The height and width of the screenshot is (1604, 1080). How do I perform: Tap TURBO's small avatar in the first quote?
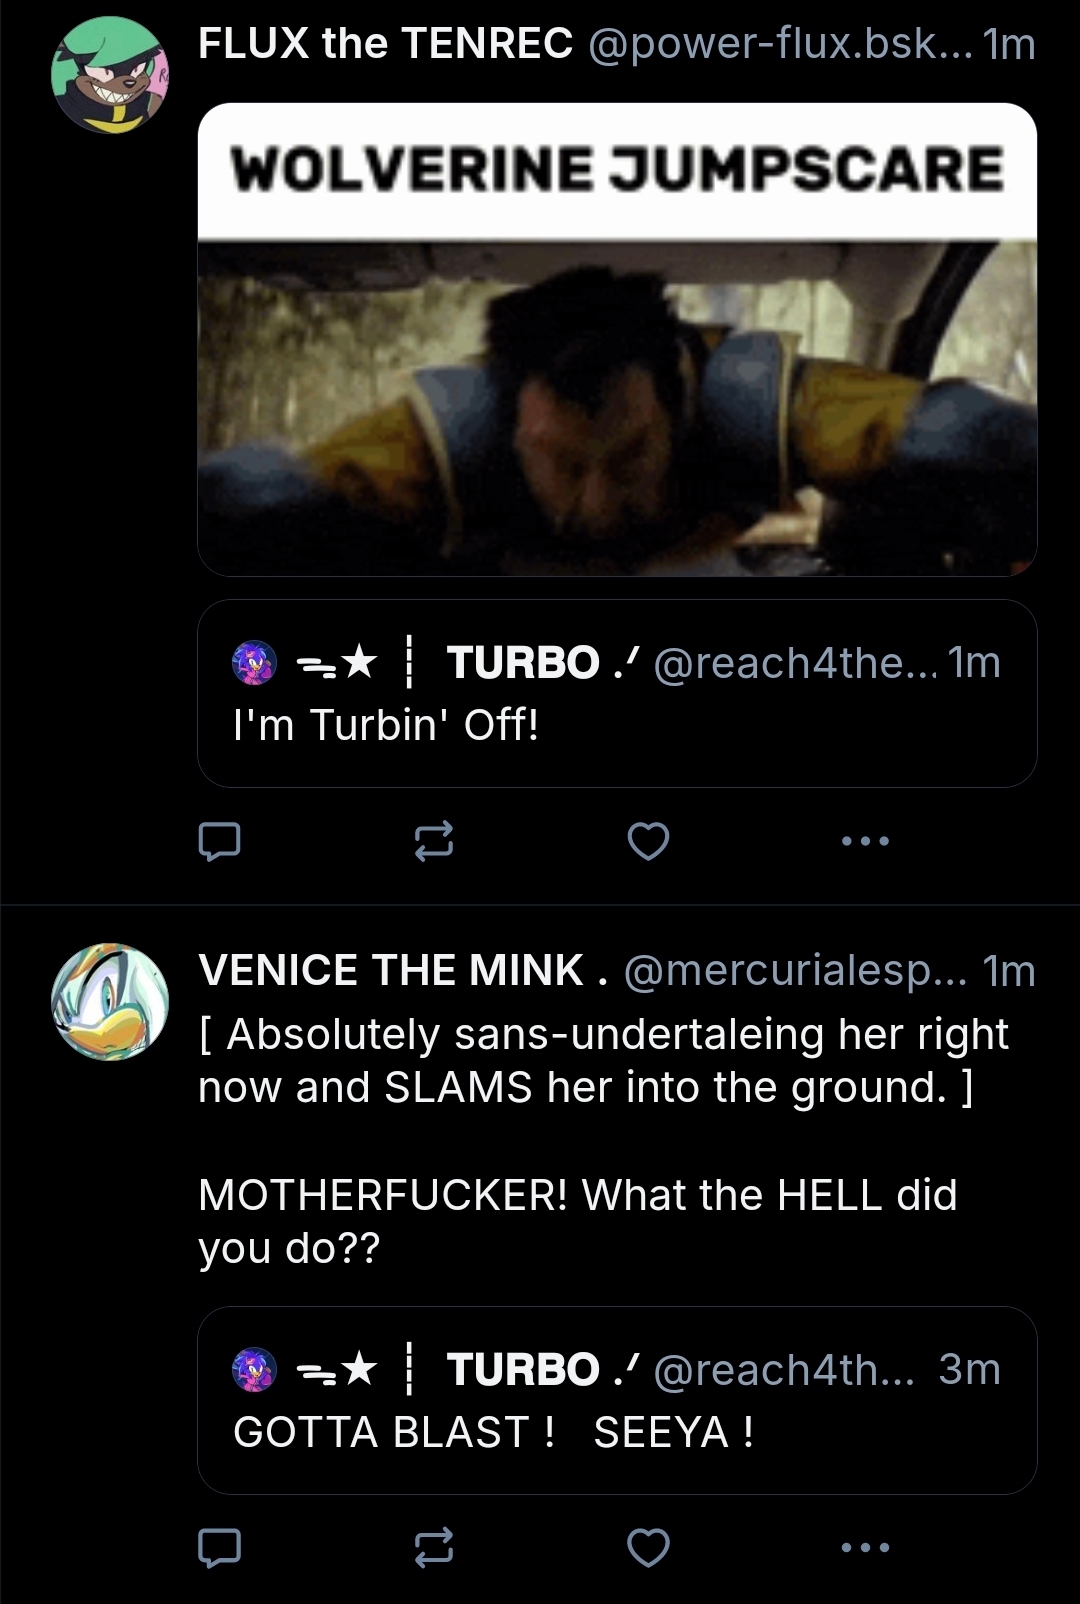pos(254,662)
